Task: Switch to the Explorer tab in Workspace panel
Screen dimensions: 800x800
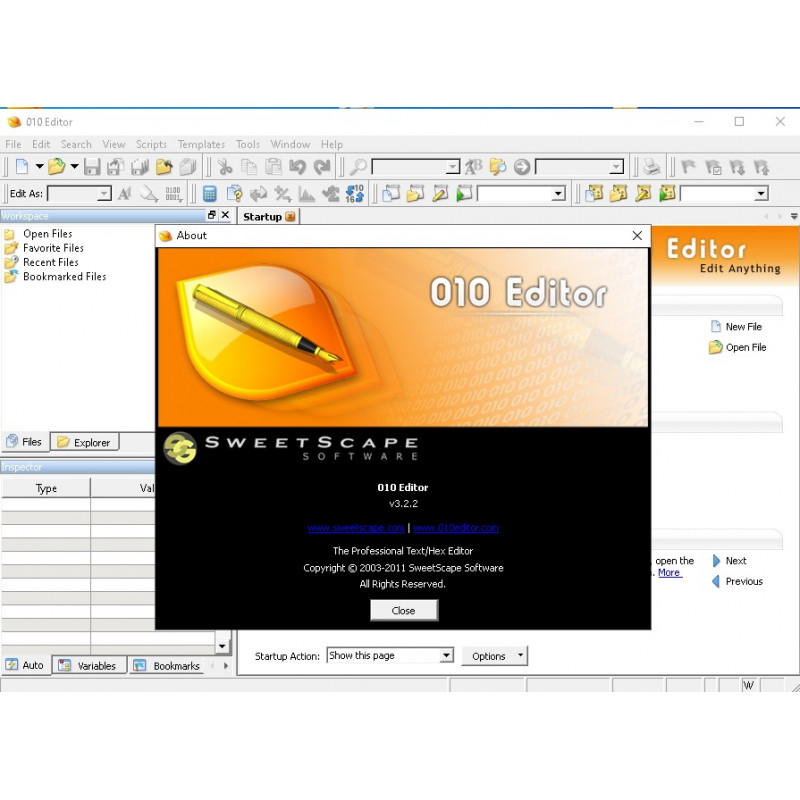Action: (86, 441)
